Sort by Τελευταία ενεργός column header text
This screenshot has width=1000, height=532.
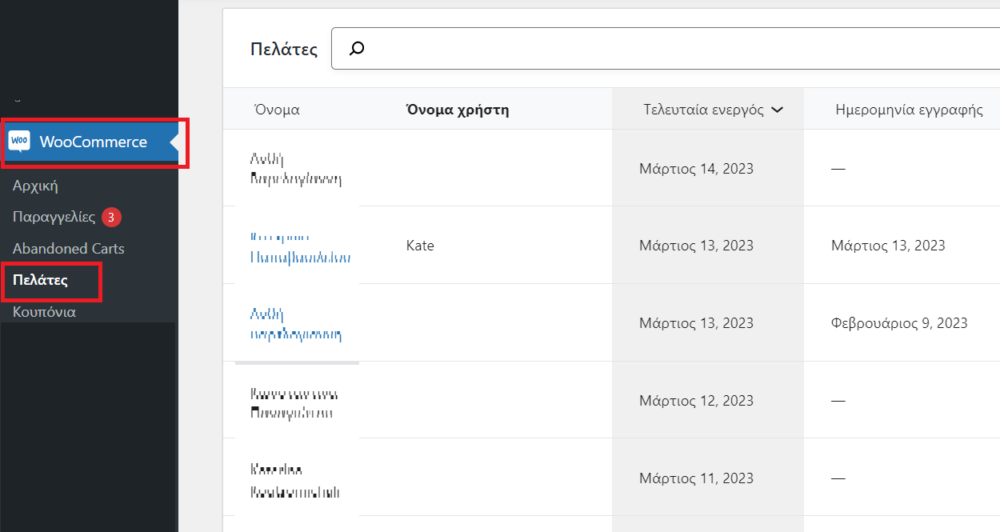point(703,110)
